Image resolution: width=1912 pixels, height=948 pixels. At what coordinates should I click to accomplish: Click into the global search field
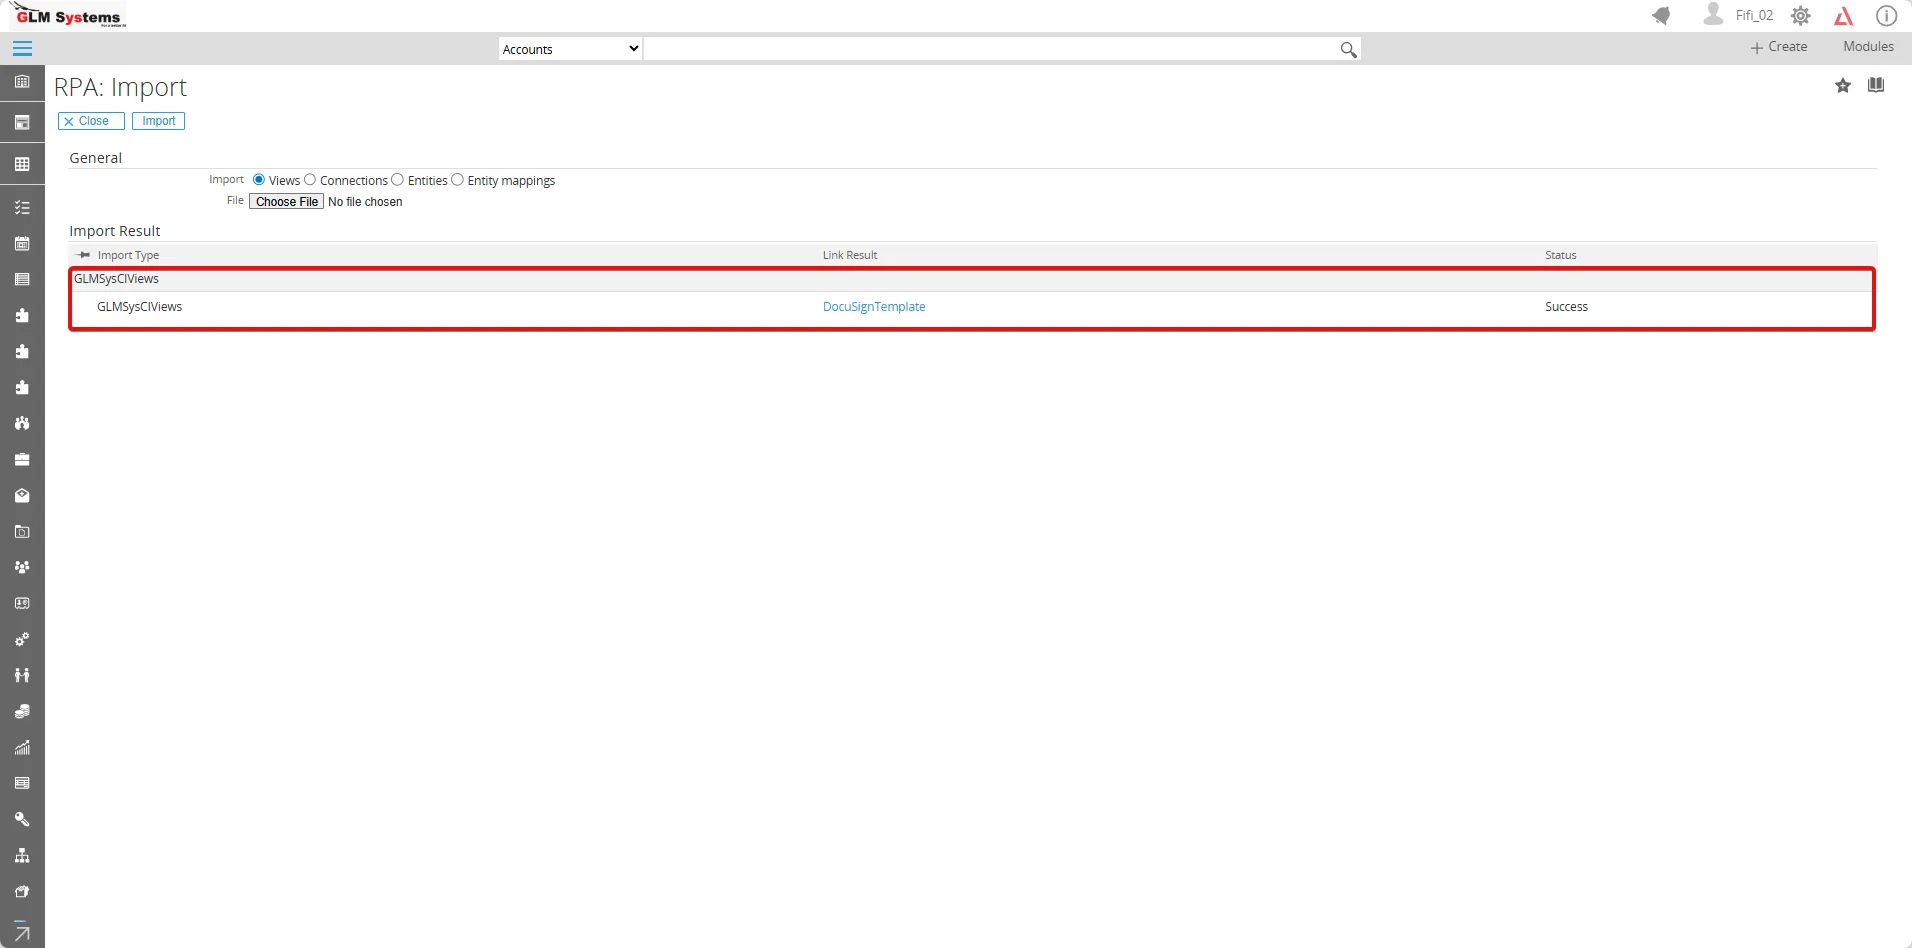(990, 49)
